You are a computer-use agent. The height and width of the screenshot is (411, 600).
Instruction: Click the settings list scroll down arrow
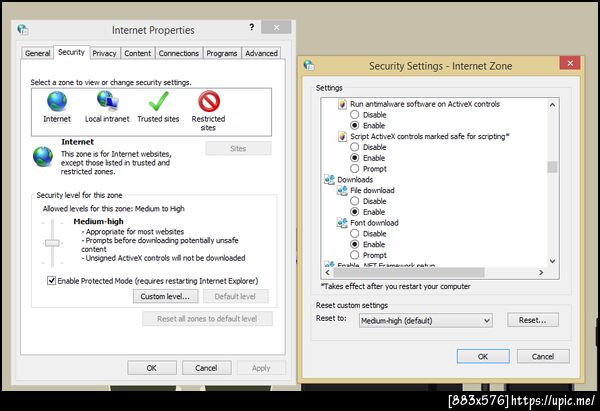552,261
